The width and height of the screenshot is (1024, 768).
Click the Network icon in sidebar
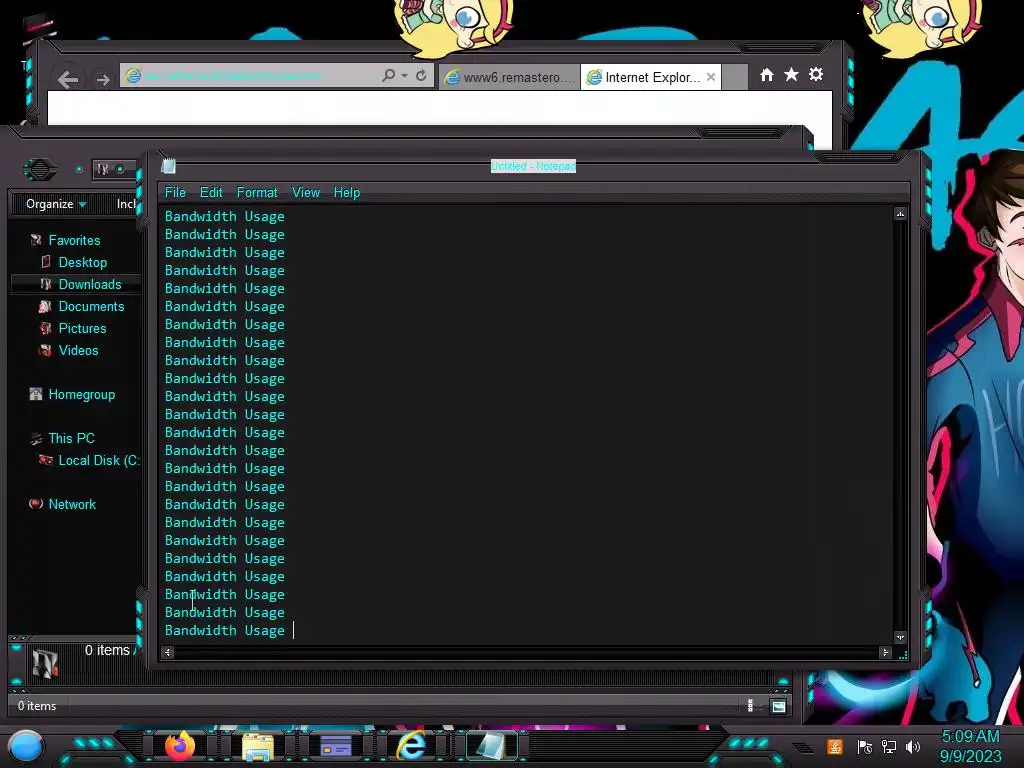(36, 504)
